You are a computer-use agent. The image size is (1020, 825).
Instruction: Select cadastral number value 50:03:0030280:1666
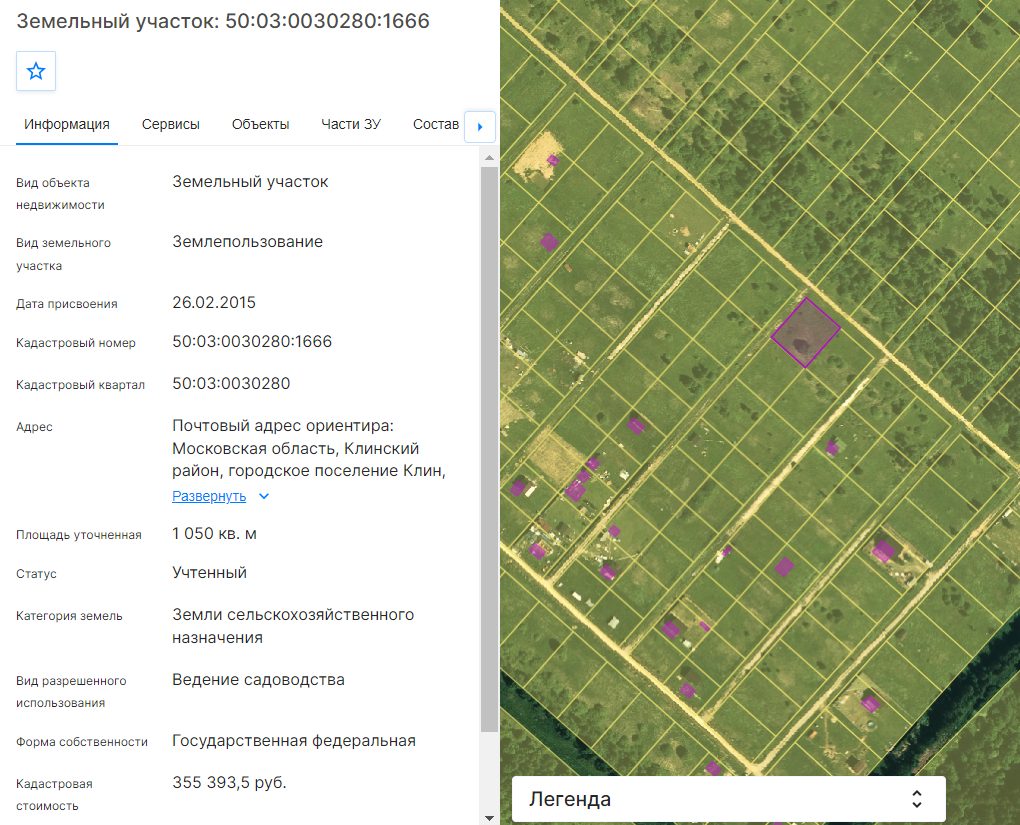(x=252, y=342)
